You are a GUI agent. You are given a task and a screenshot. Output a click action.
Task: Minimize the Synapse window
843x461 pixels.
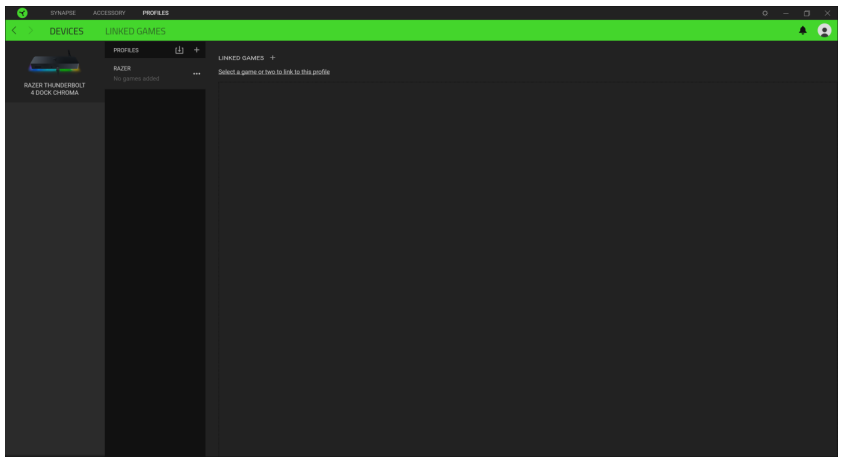click(785, 12)
